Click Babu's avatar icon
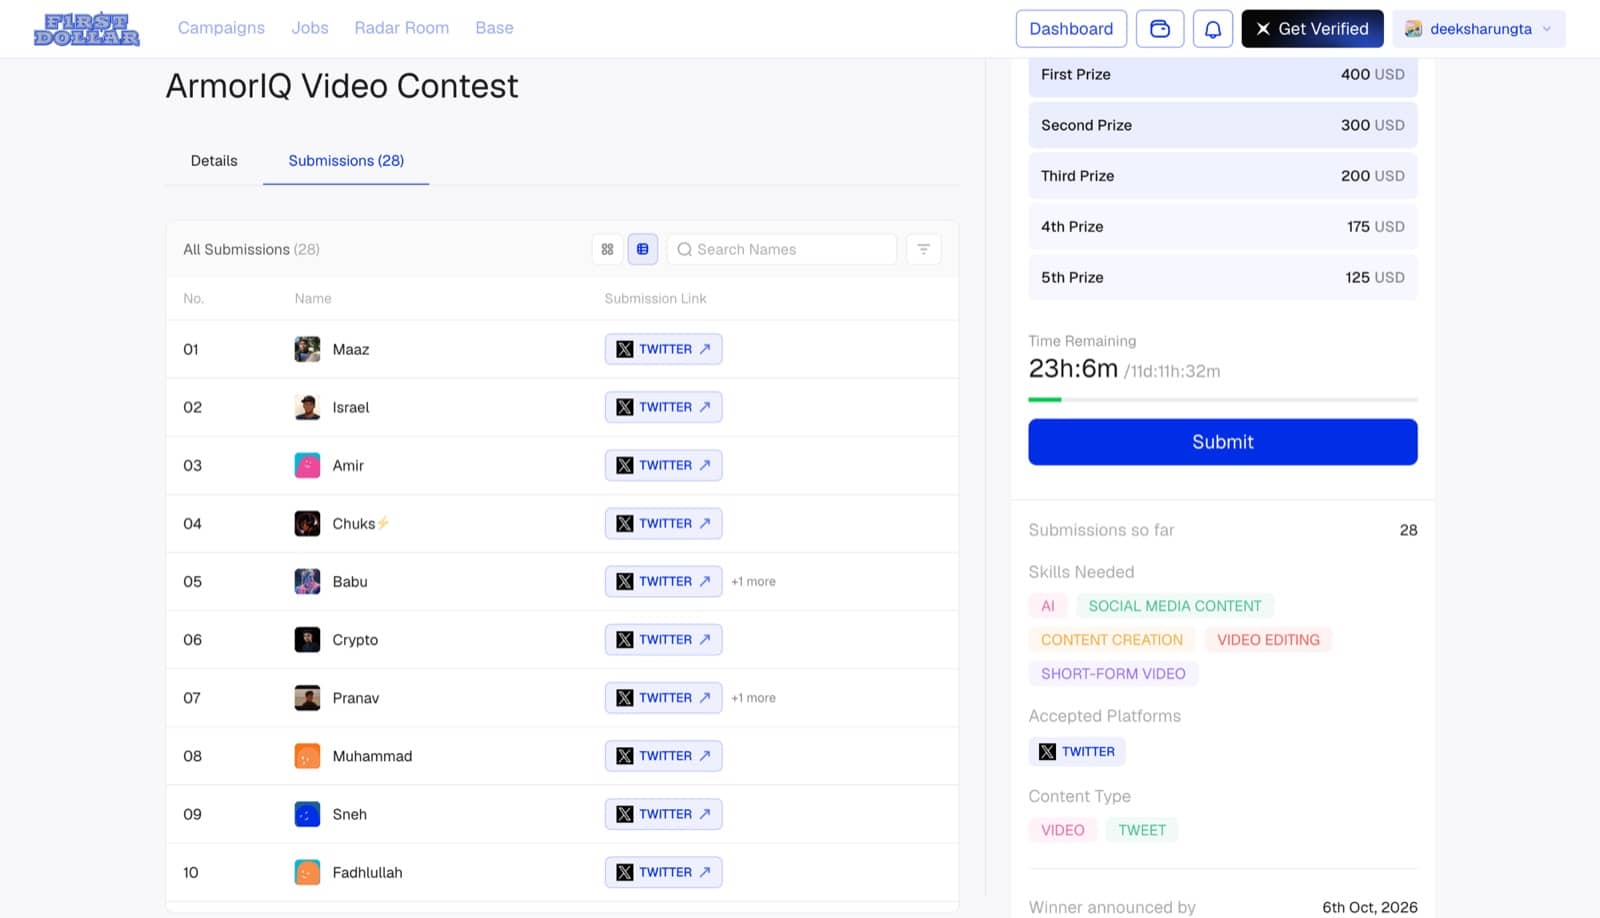 point(307,581)
